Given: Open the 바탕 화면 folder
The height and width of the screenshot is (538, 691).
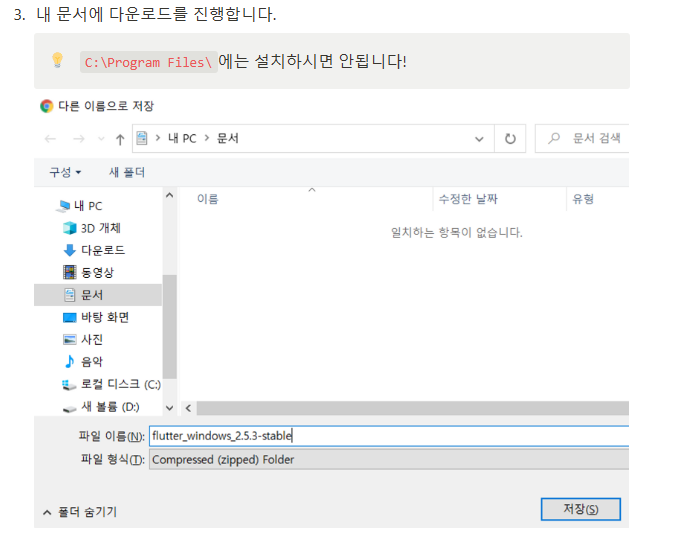Looking at the screenshot, I should pos(105,317).
